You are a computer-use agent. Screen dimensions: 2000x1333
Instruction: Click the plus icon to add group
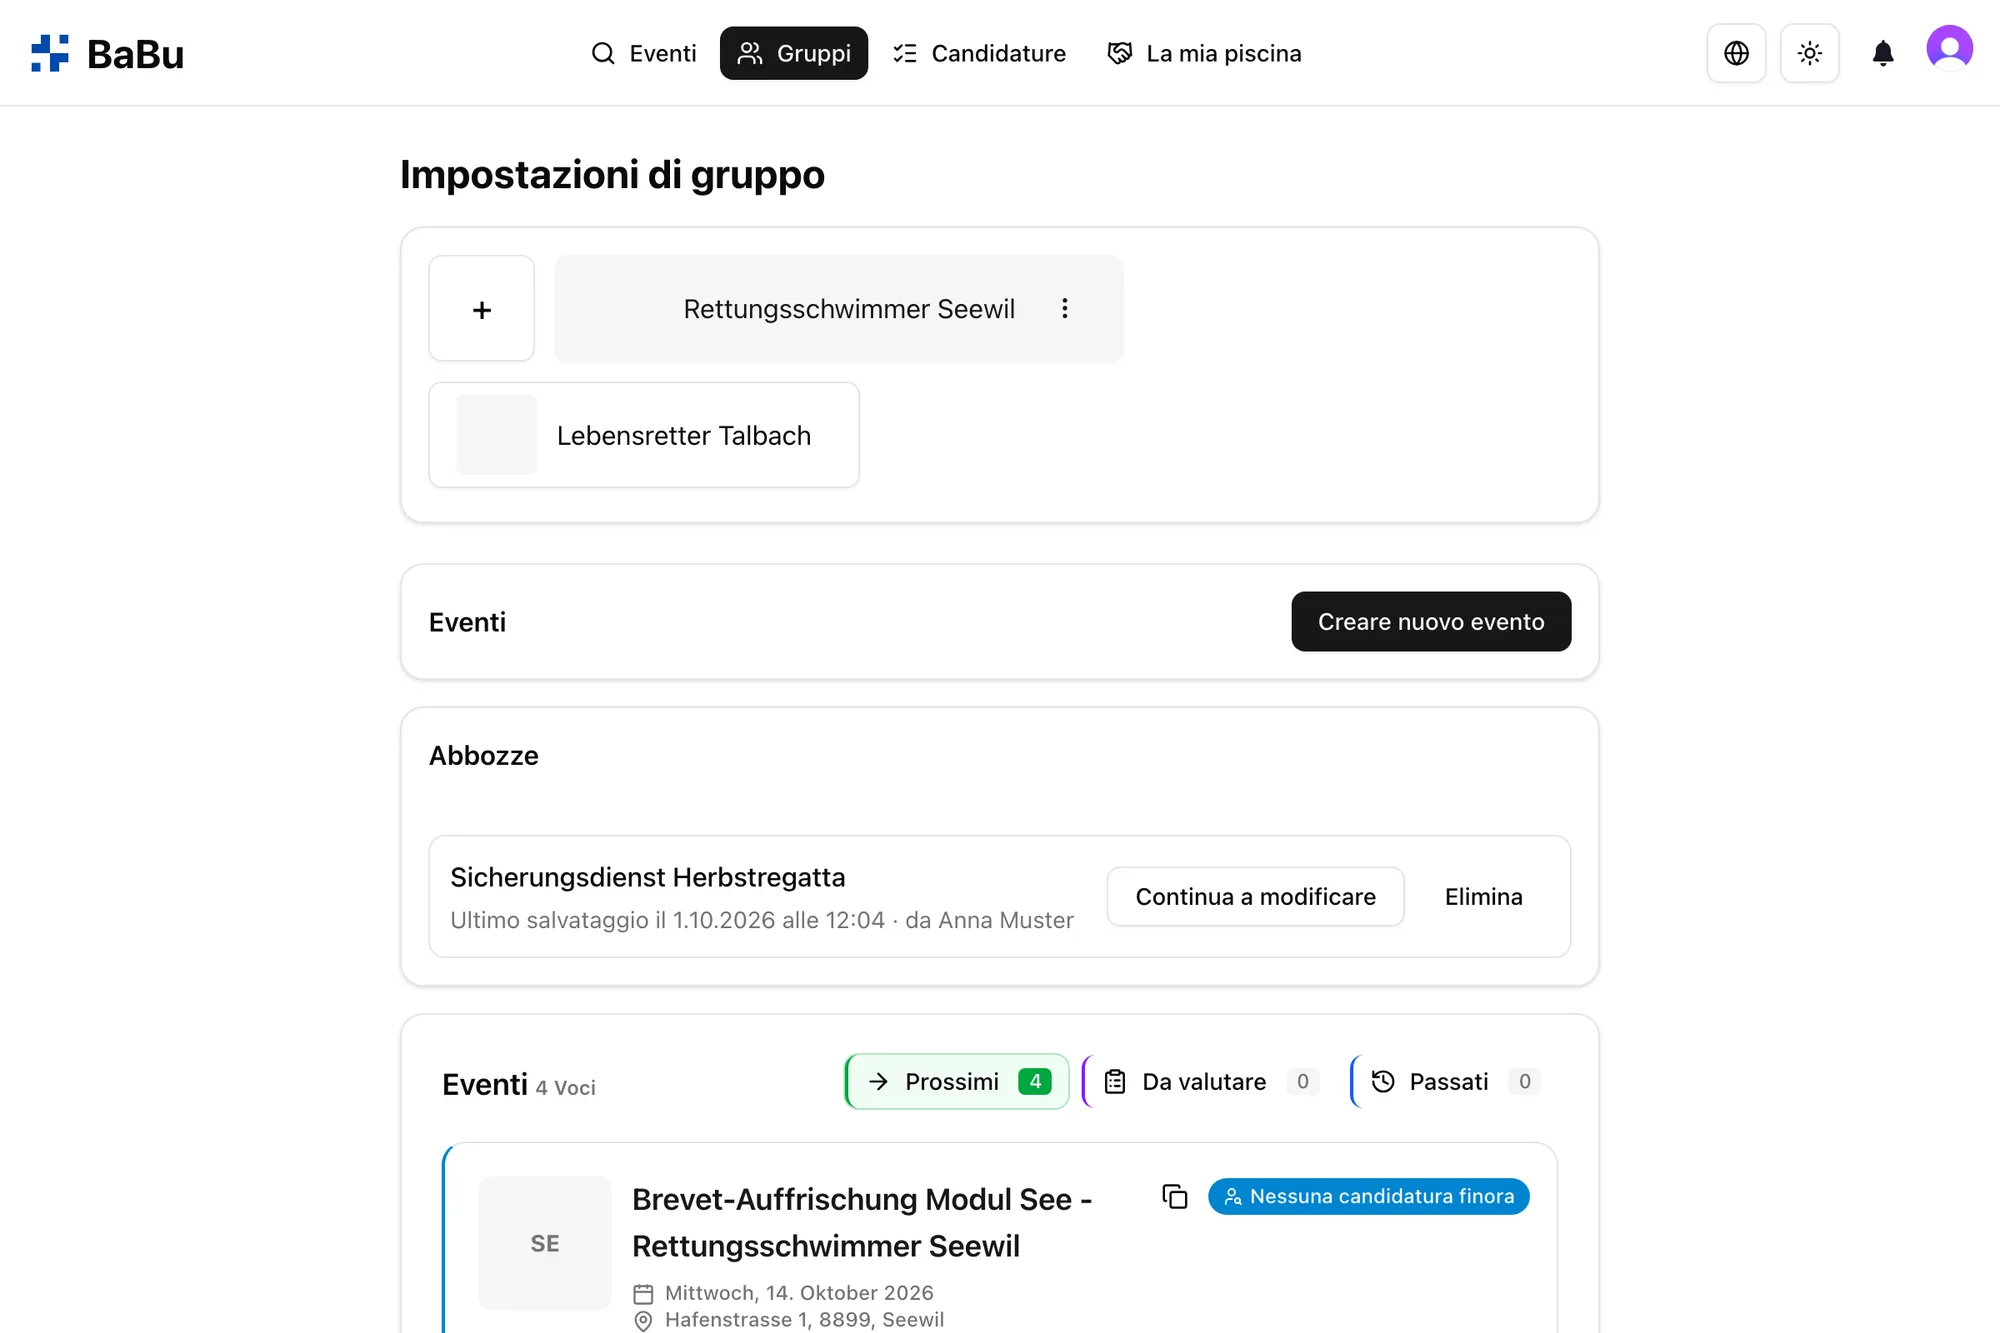[x=482, y=309]
